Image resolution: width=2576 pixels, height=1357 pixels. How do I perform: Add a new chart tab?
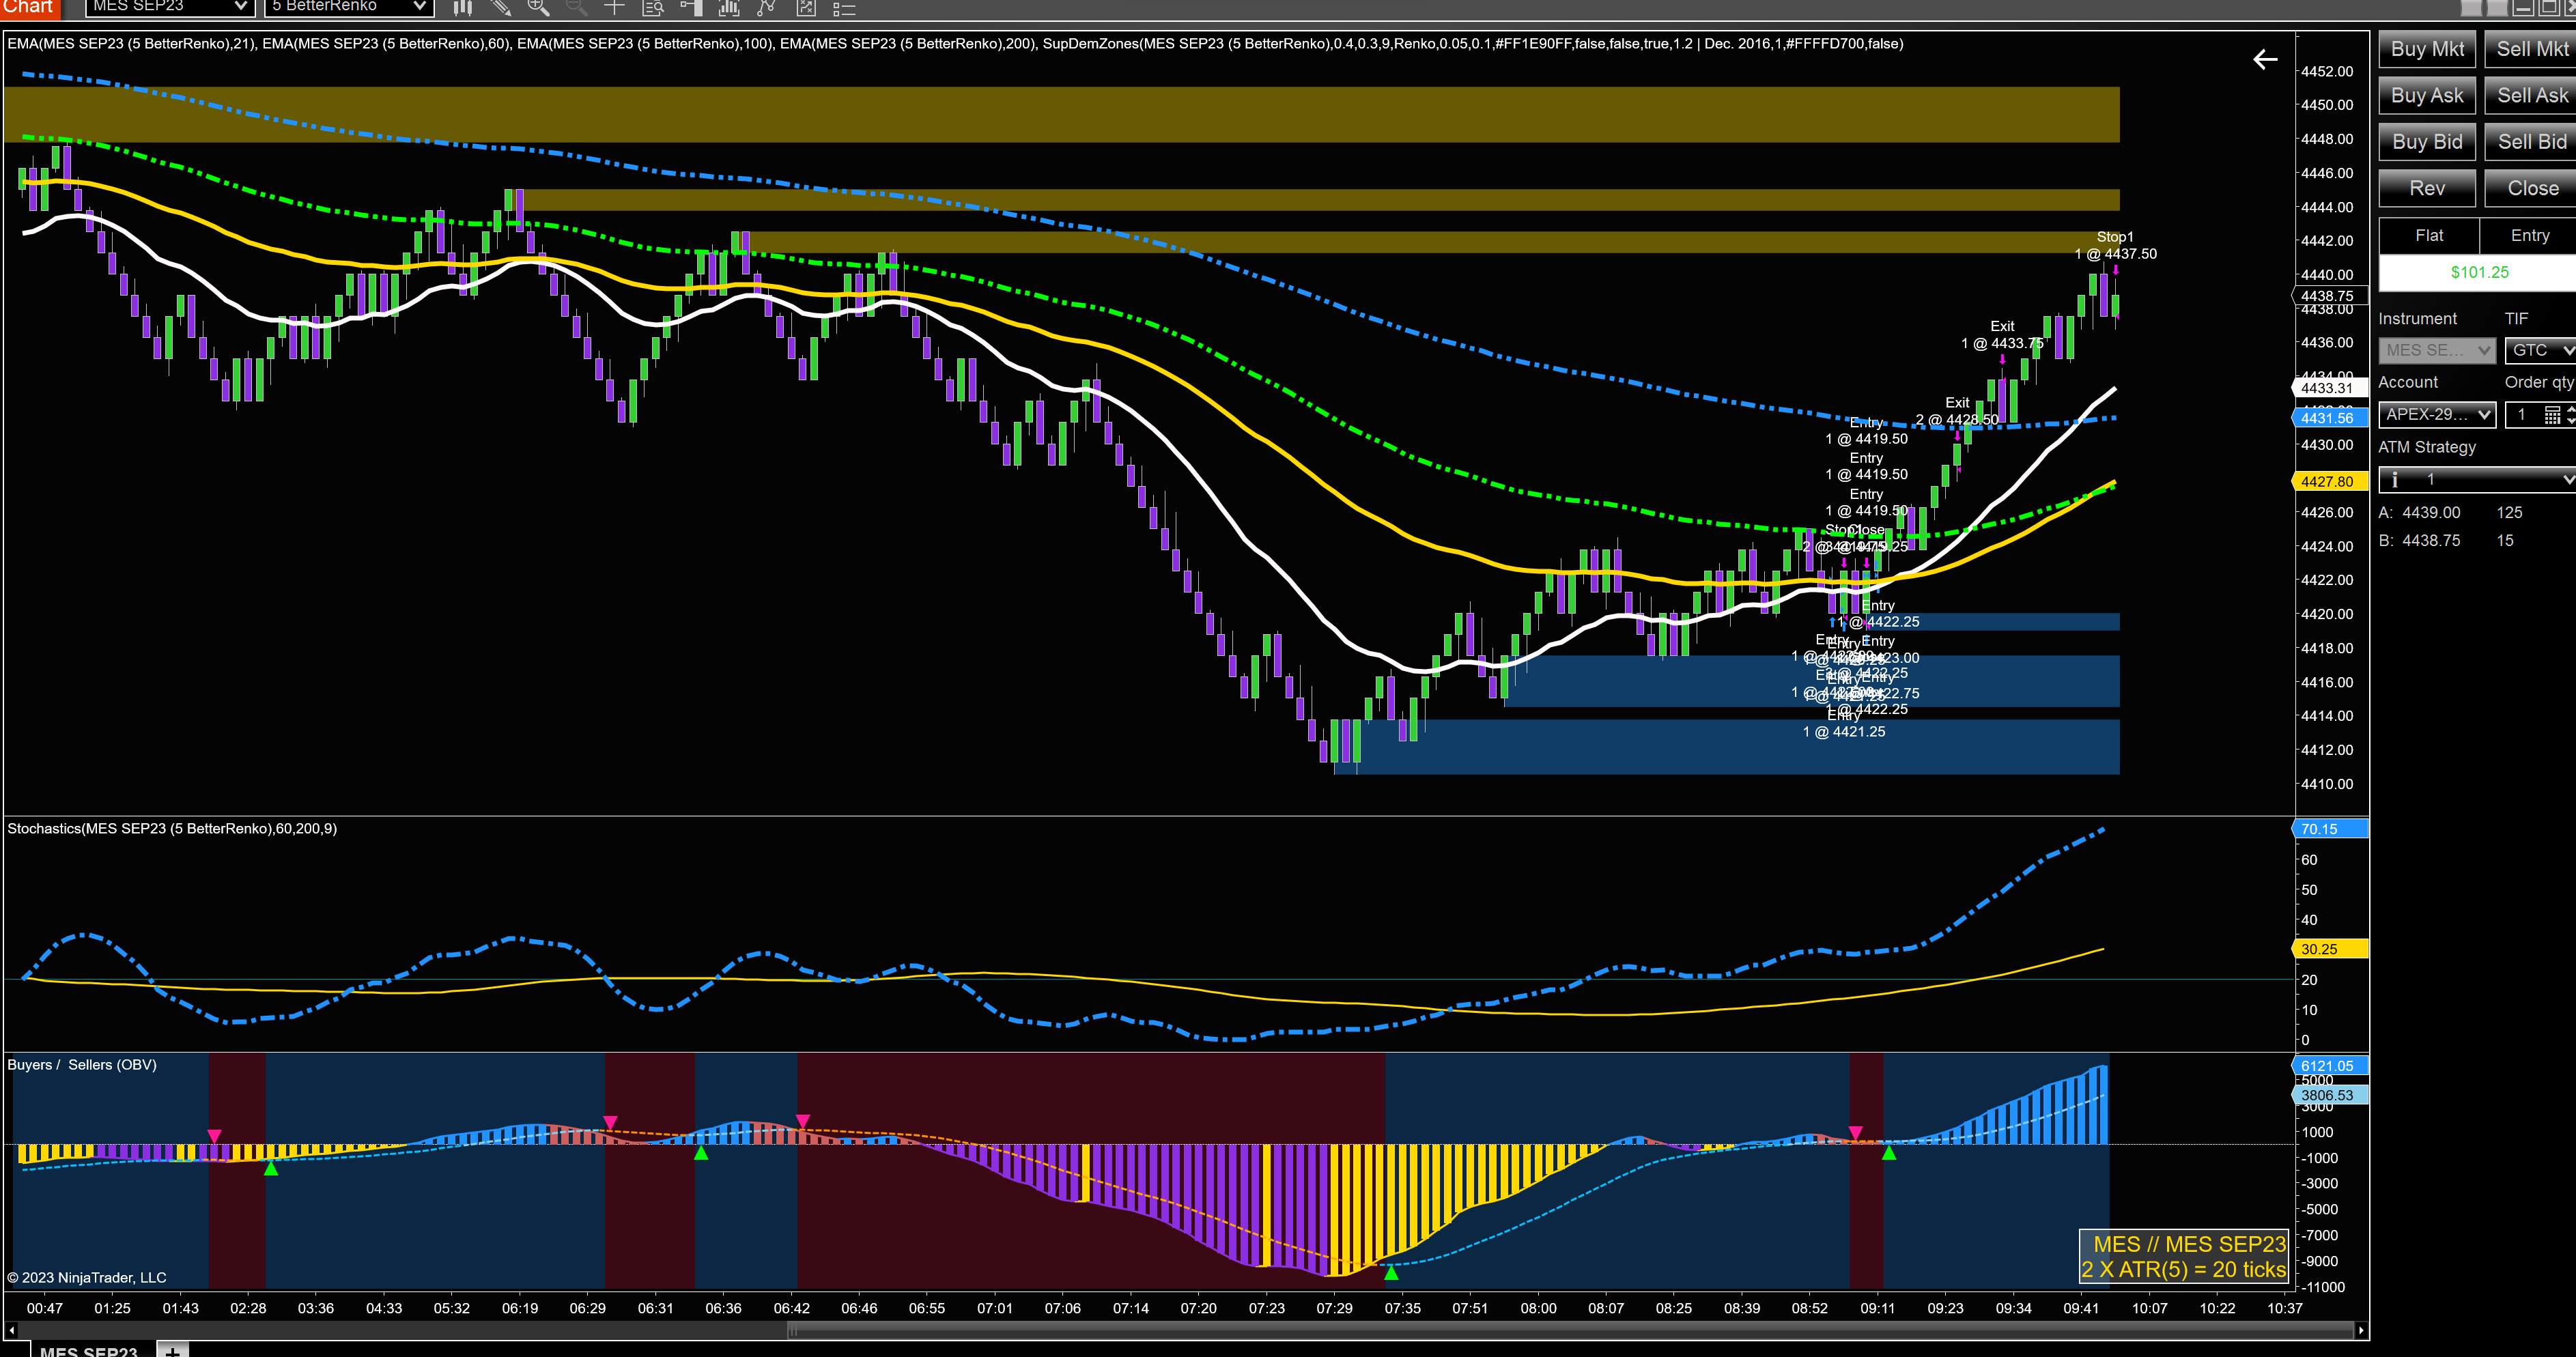(x=172, y=1350)
